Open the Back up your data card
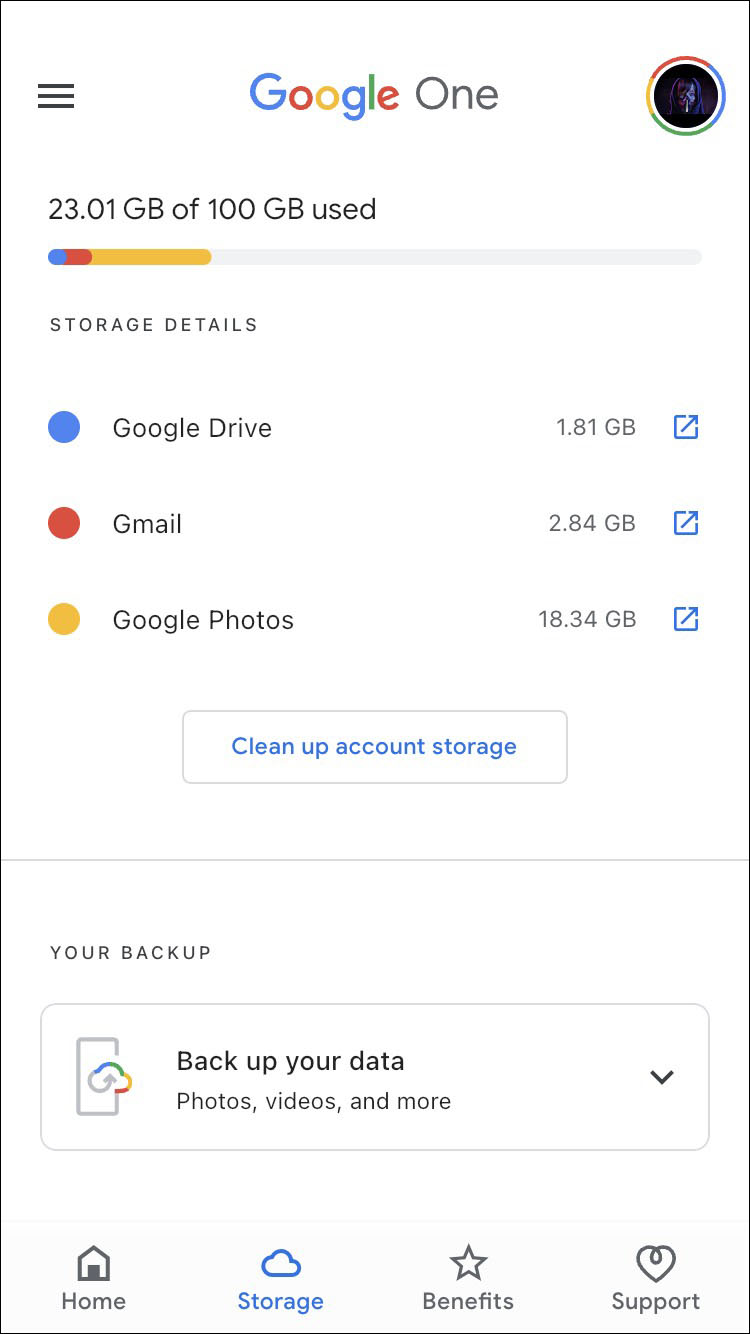Screen dimensions: 750x1334 (x=375, y=1077)
